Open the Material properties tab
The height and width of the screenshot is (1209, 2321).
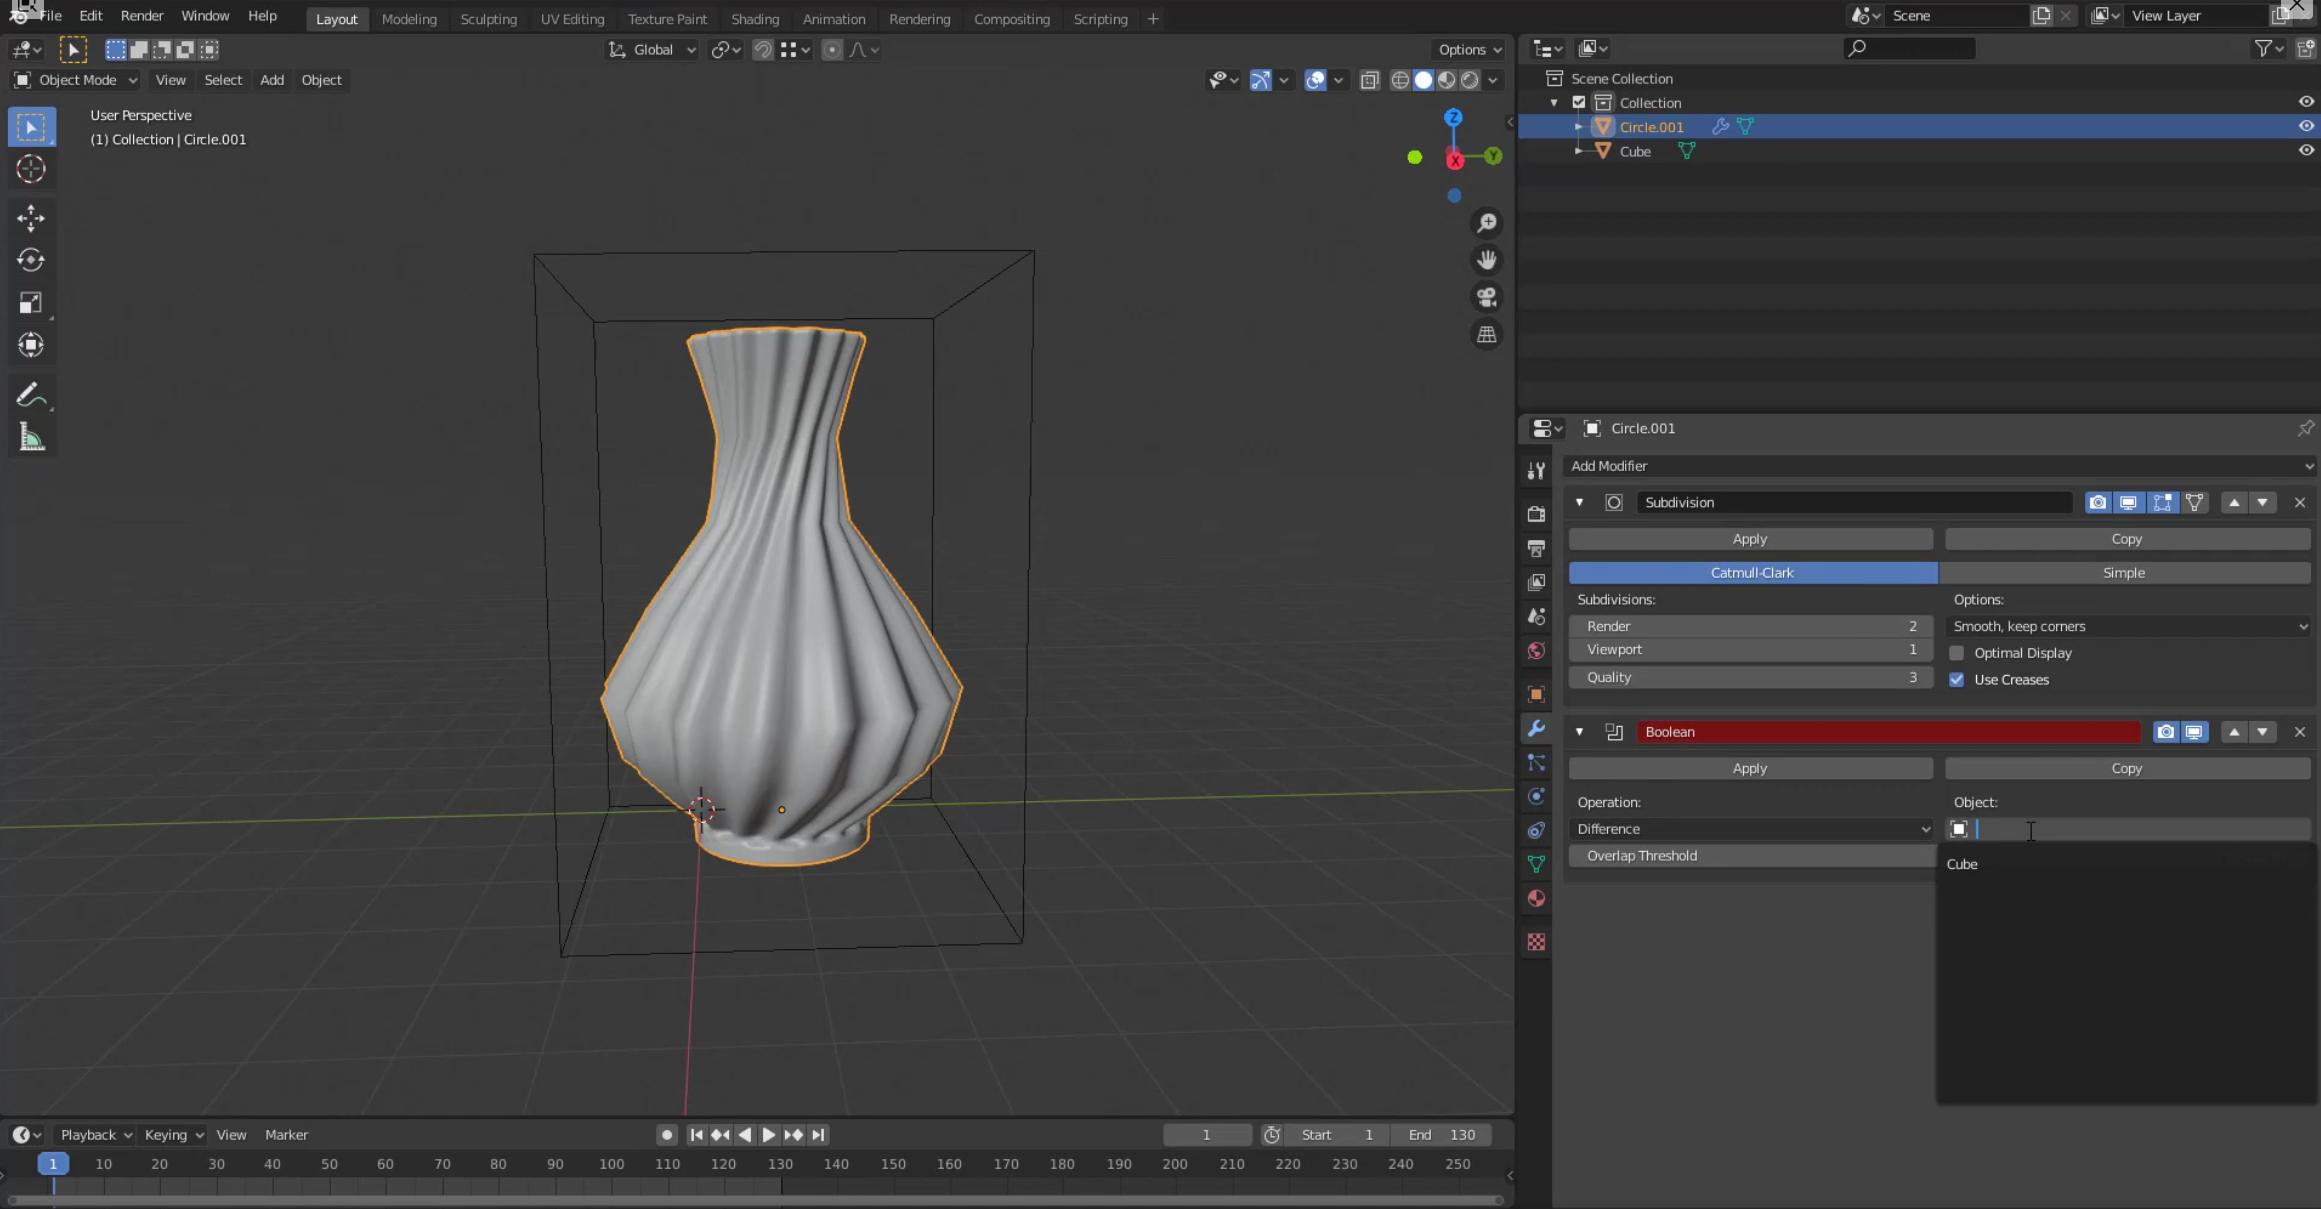(1536, 898)
